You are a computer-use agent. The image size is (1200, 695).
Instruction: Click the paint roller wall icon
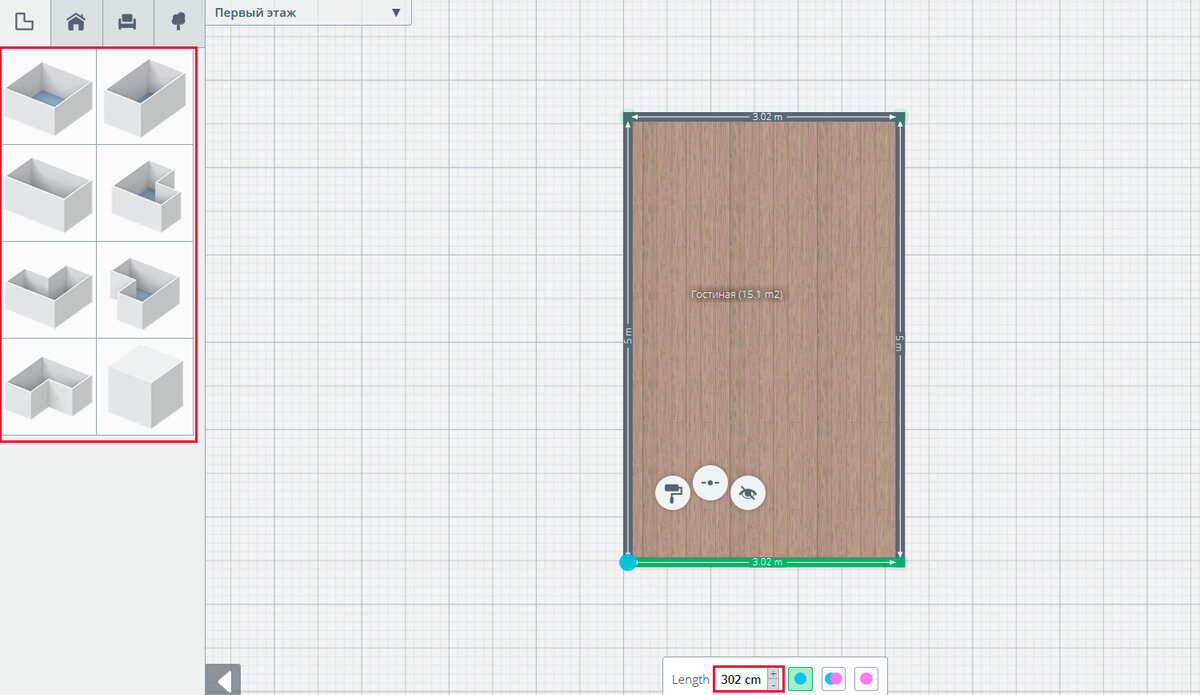click(x=673, y=493)
